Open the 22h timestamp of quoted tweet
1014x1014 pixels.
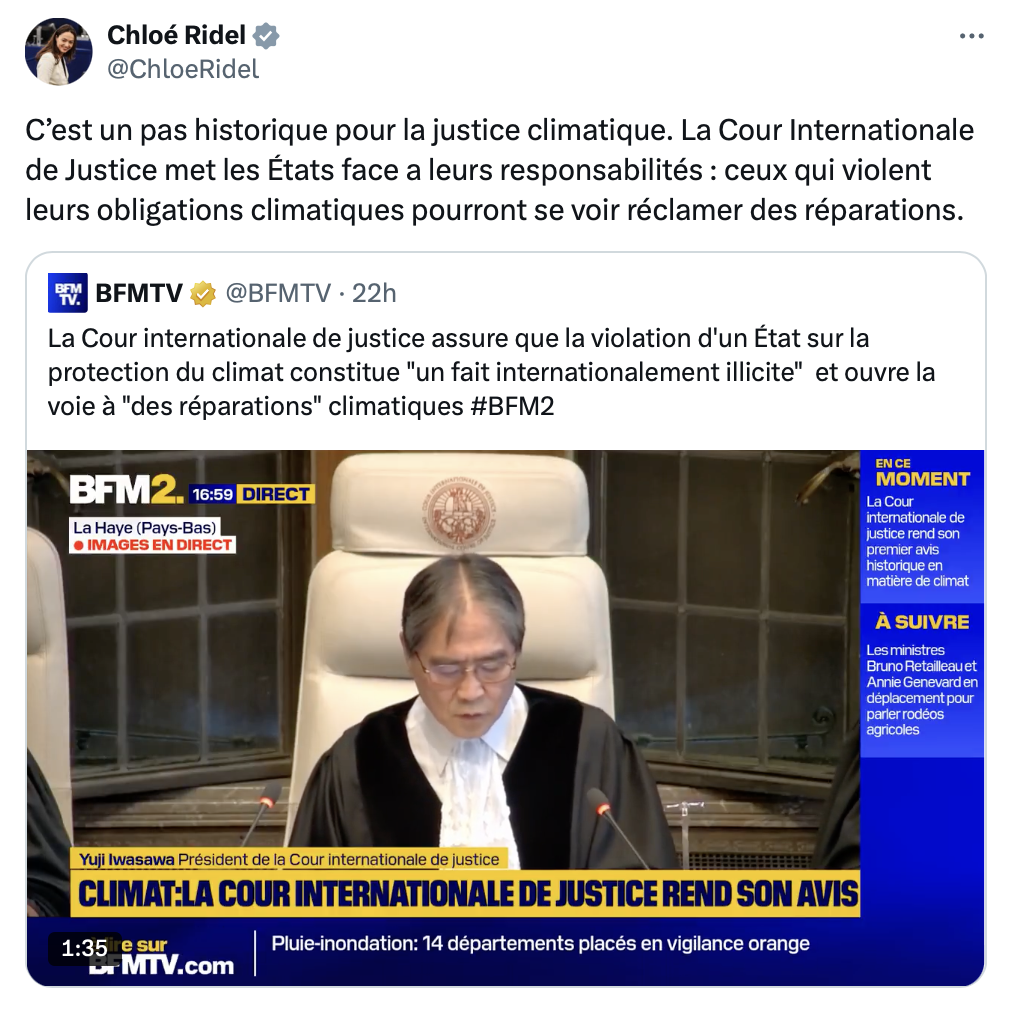374,294
